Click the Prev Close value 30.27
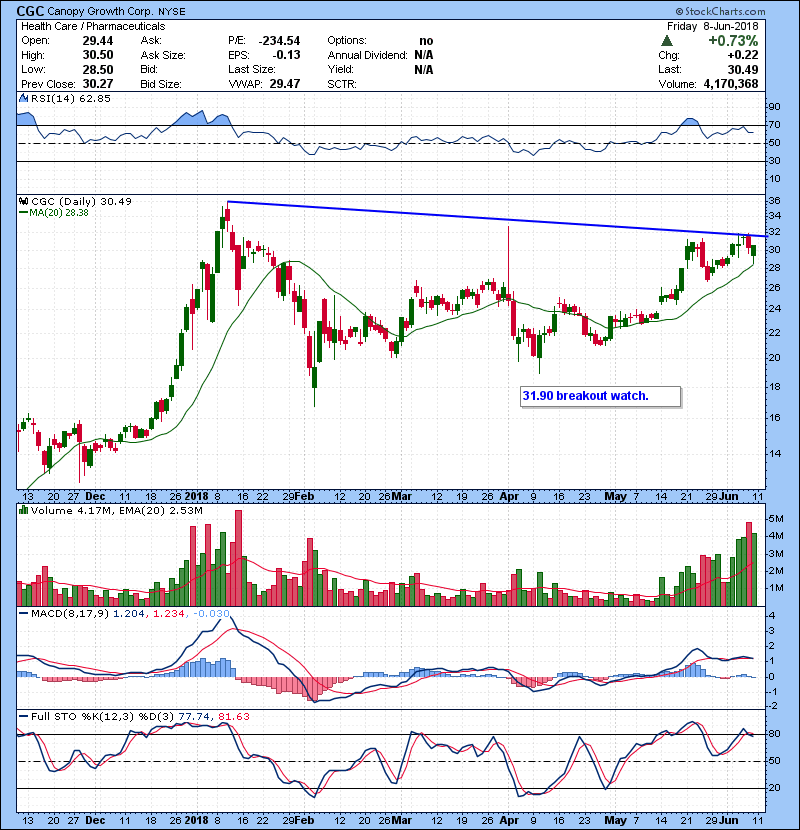Image resolution: width=800 pixels, height=830 pixels. pos(98,84)
